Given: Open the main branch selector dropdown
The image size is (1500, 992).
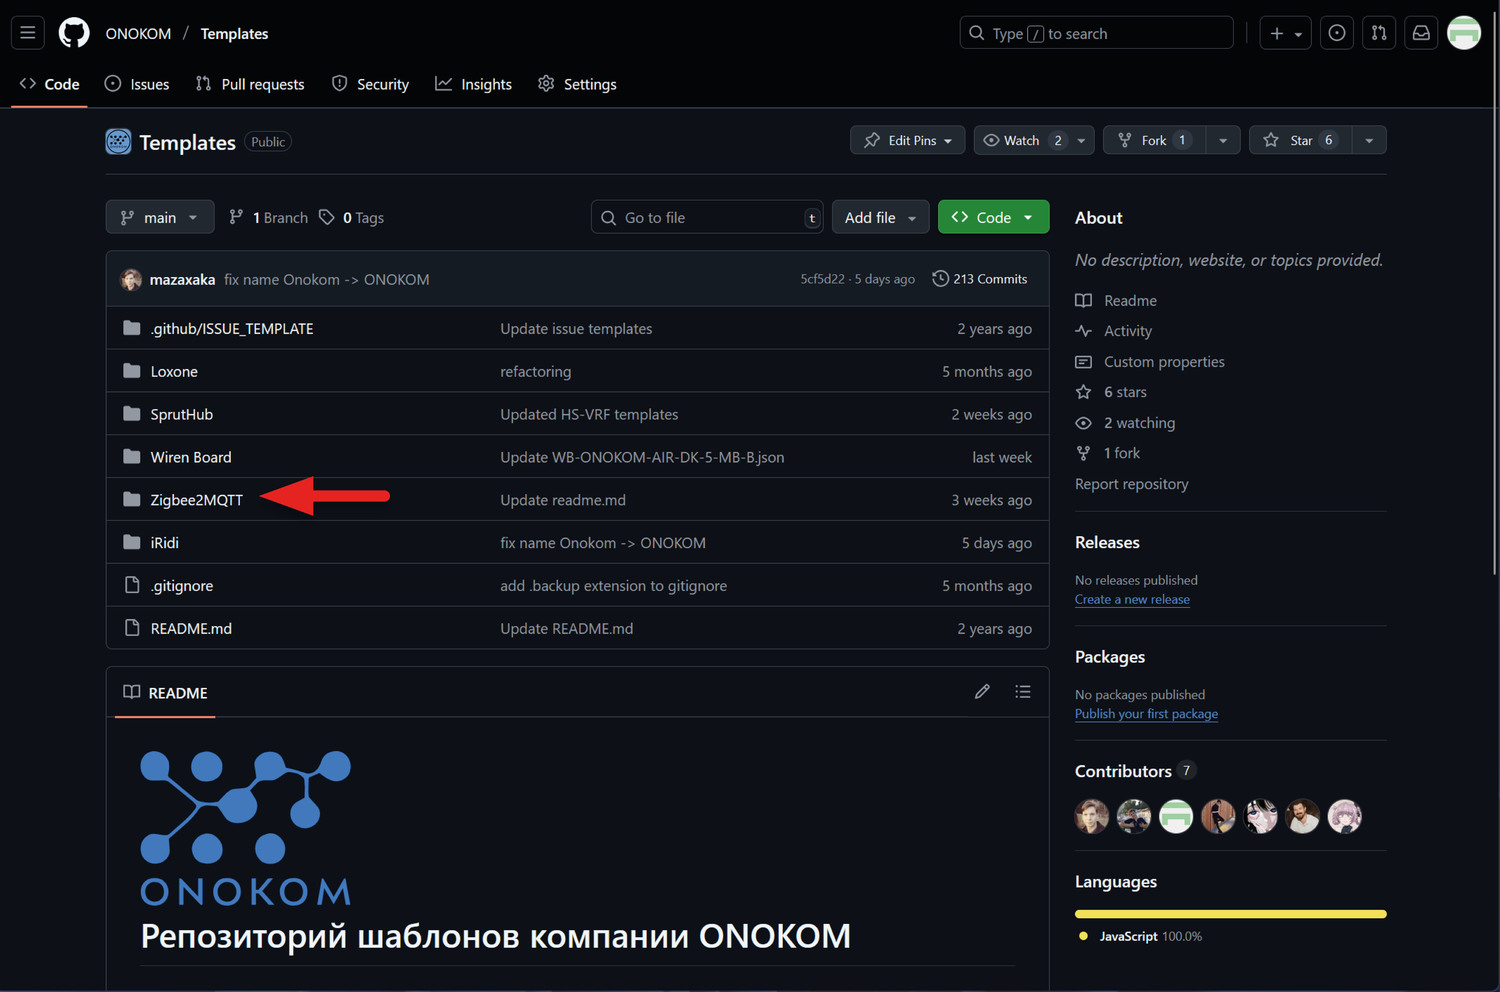Looking at the screenshot, I should (x=159, y=217).
